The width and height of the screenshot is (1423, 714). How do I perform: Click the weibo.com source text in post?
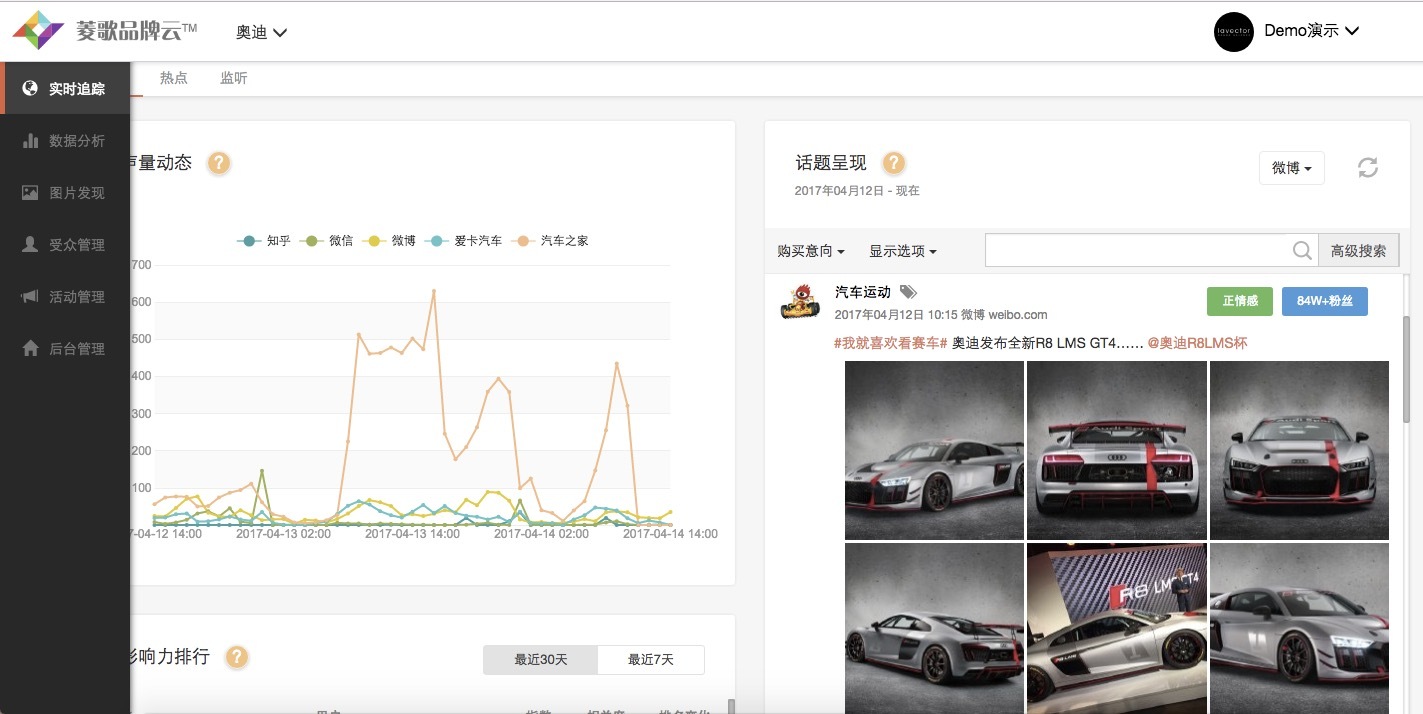click(1018, 314)
